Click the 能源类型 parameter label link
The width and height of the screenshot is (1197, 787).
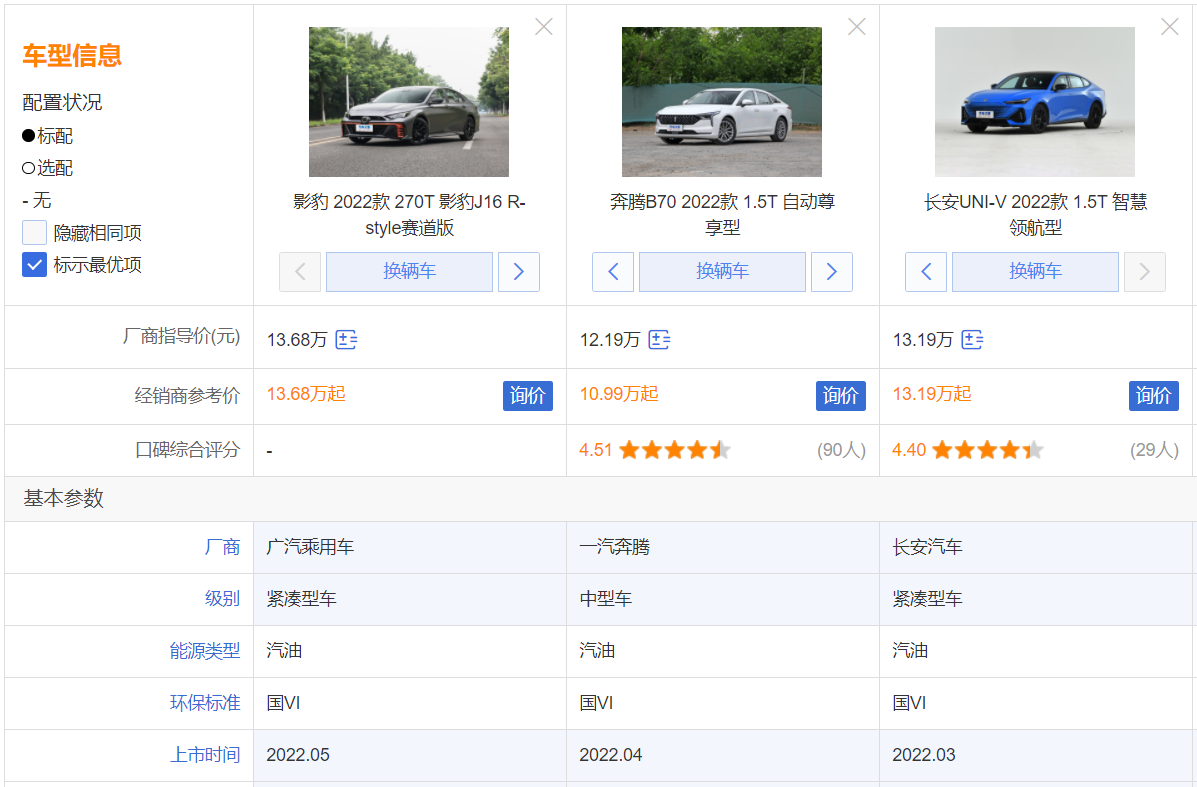(x=205, y=651)
